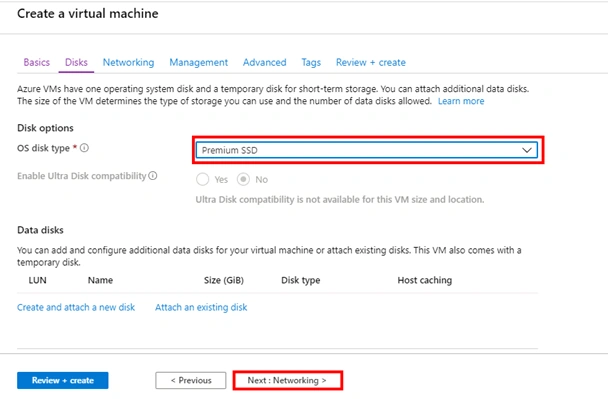
Task: Open the Advanced tab
Action: tap(264, 62)
